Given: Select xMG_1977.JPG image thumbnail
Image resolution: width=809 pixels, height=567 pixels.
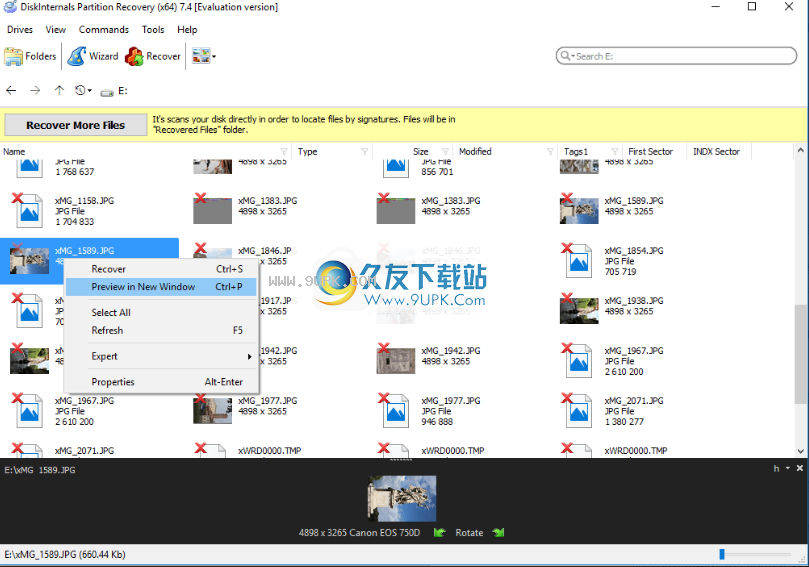Looking at the screenshot, I should (x=213, y=411).
